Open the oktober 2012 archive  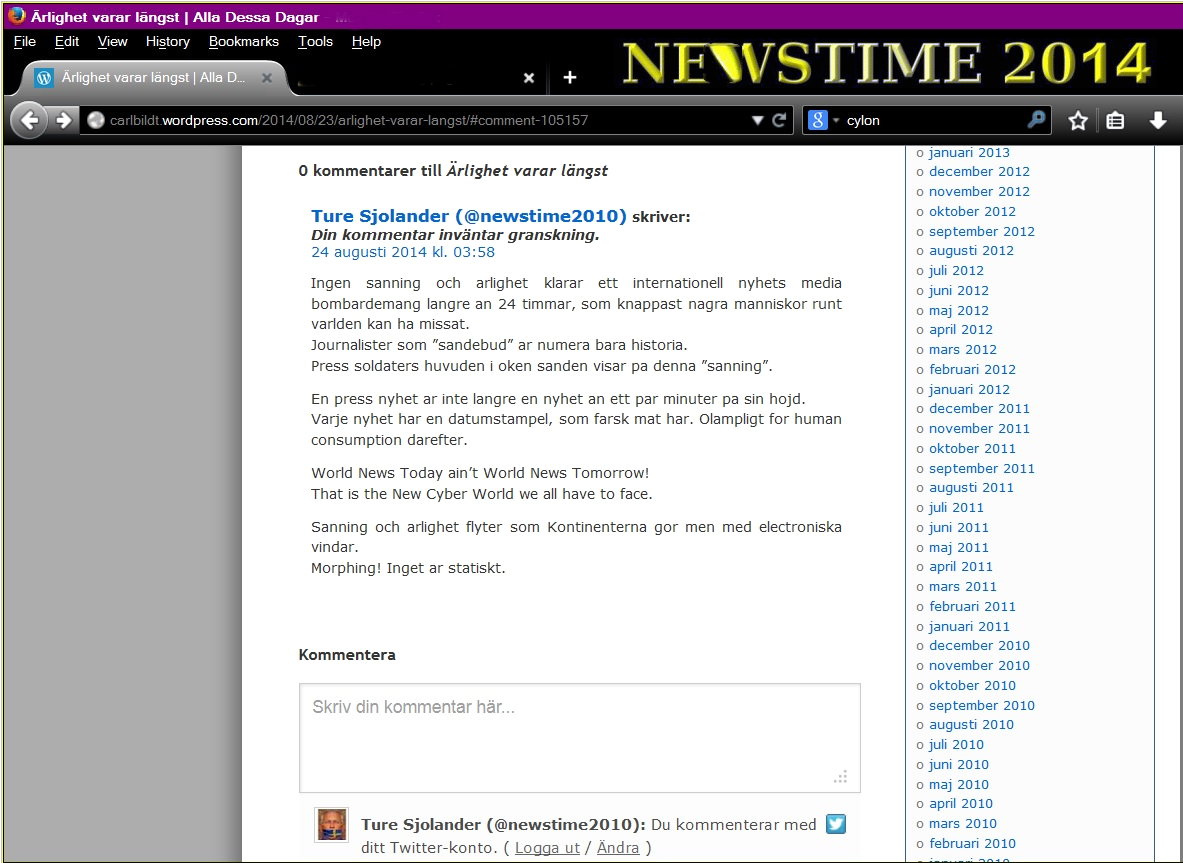973,211
